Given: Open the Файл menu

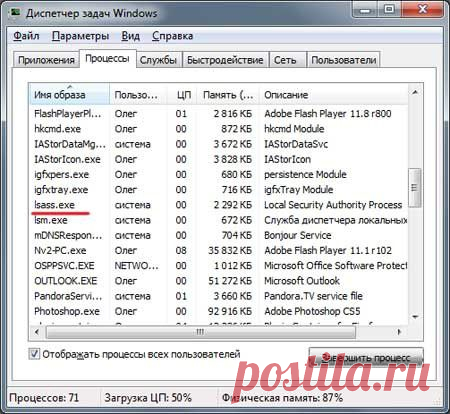Looking at the screenshot, I should (26, 36).
